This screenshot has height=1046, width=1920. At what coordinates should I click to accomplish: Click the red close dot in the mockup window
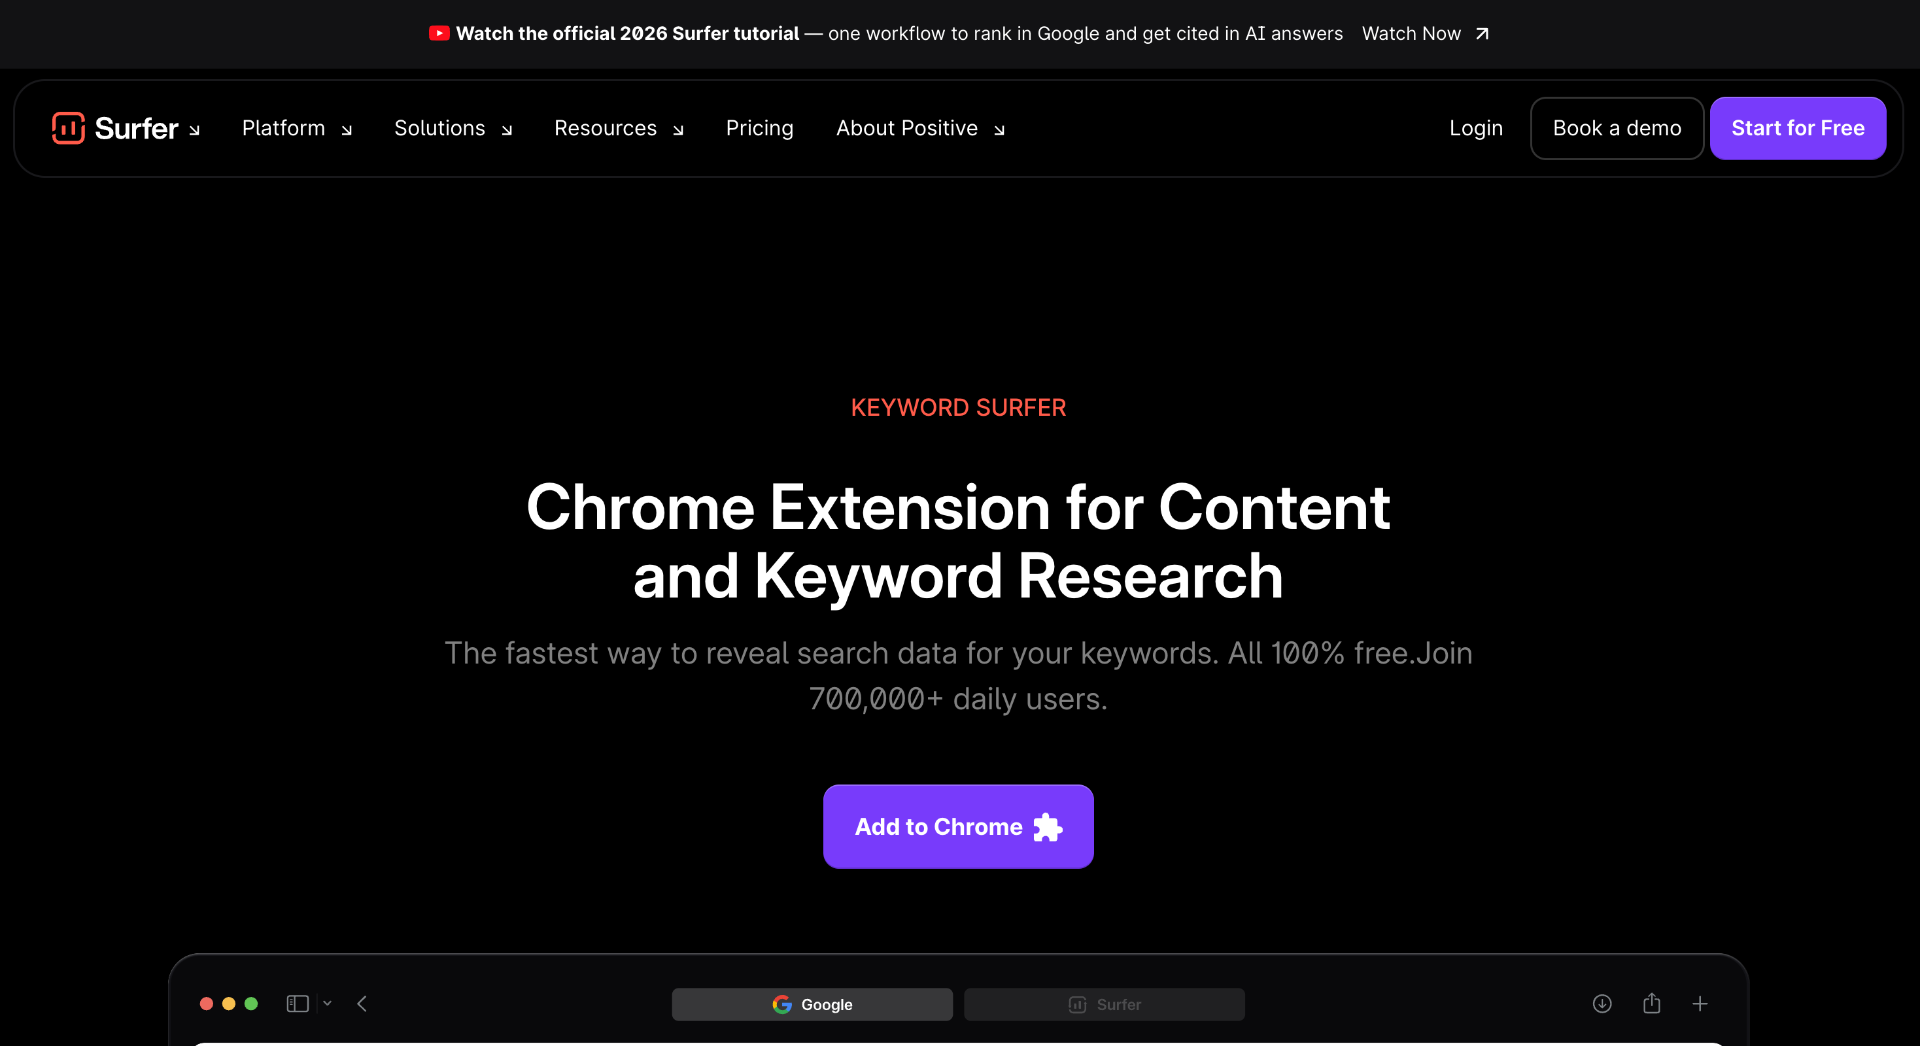tap(206, 1004)
